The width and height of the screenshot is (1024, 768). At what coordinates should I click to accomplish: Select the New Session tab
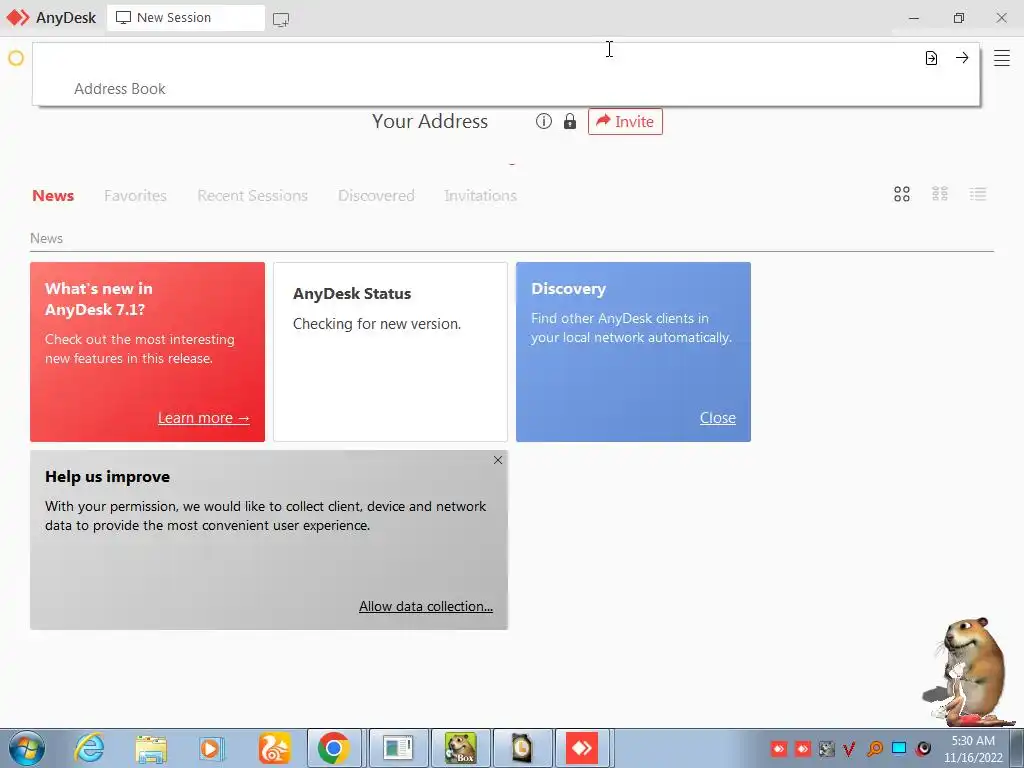pyautogui.click(x=185, y=18)
